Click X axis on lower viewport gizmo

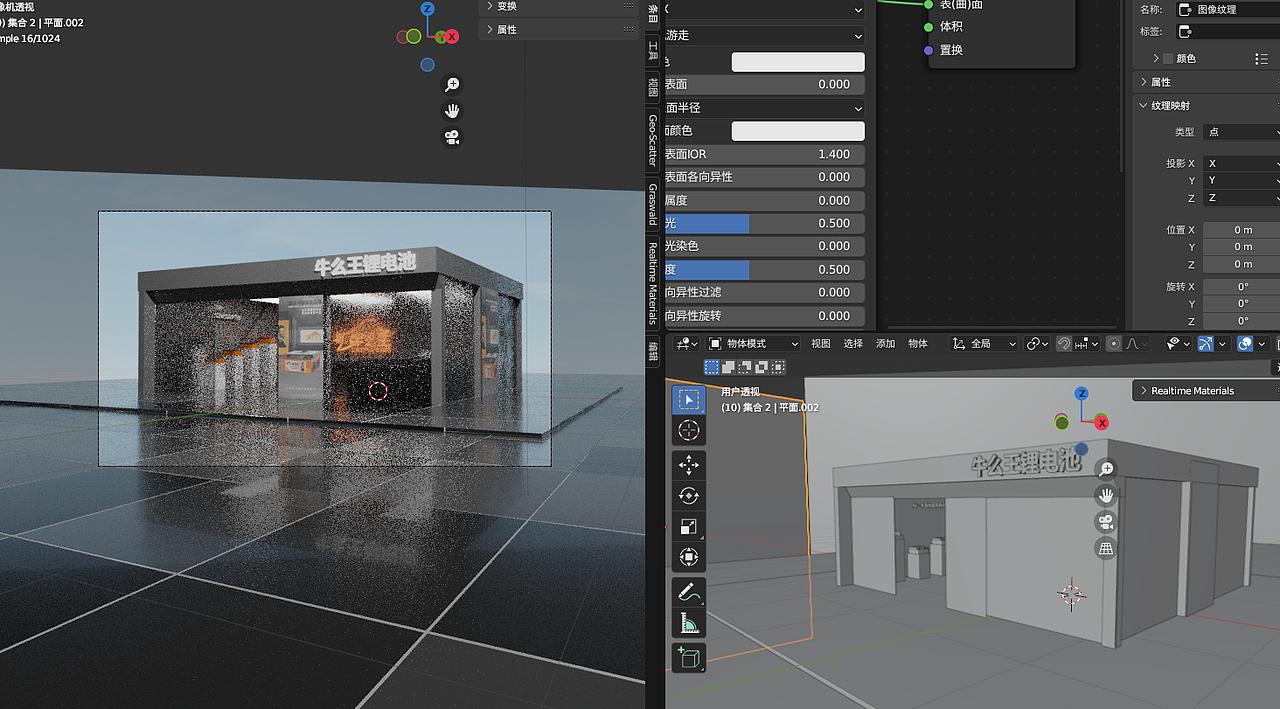[1102, 423]
